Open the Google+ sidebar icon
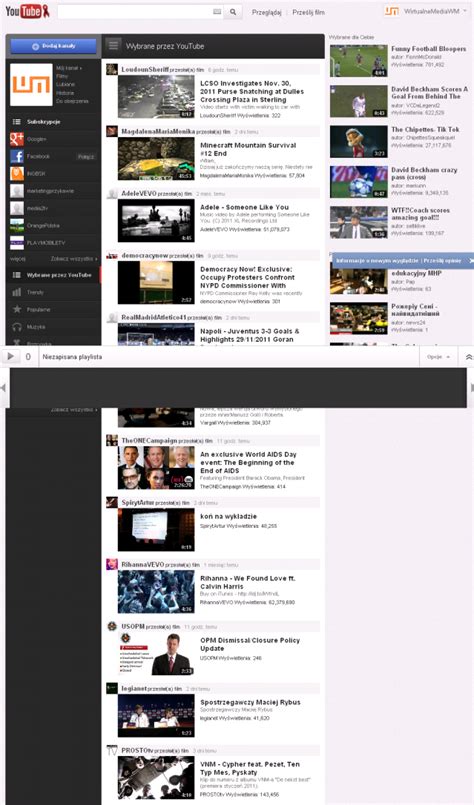Viewport: 474px width, 805px height. (x=17, y=139)
